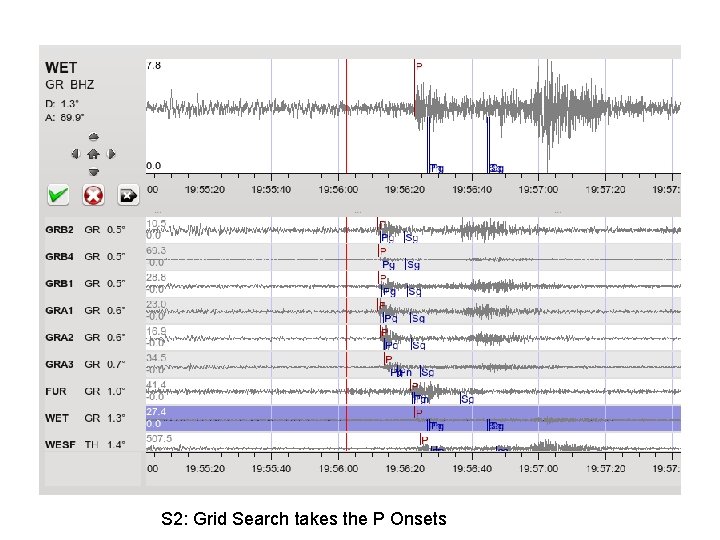Select the GRA2 station row

click(x=363, y=338)
